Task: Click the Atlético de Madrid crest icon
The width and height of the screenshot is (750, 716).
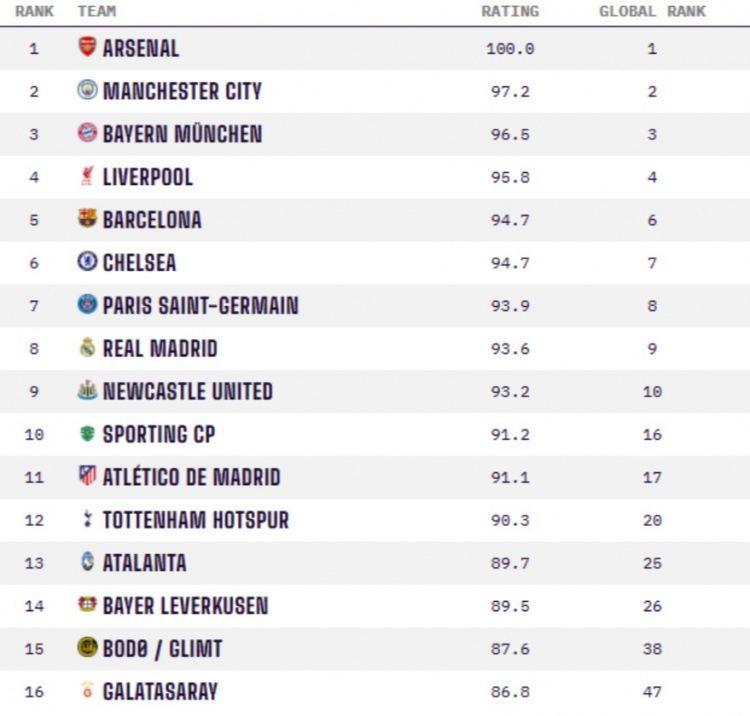Action: [x=87, y=476]
